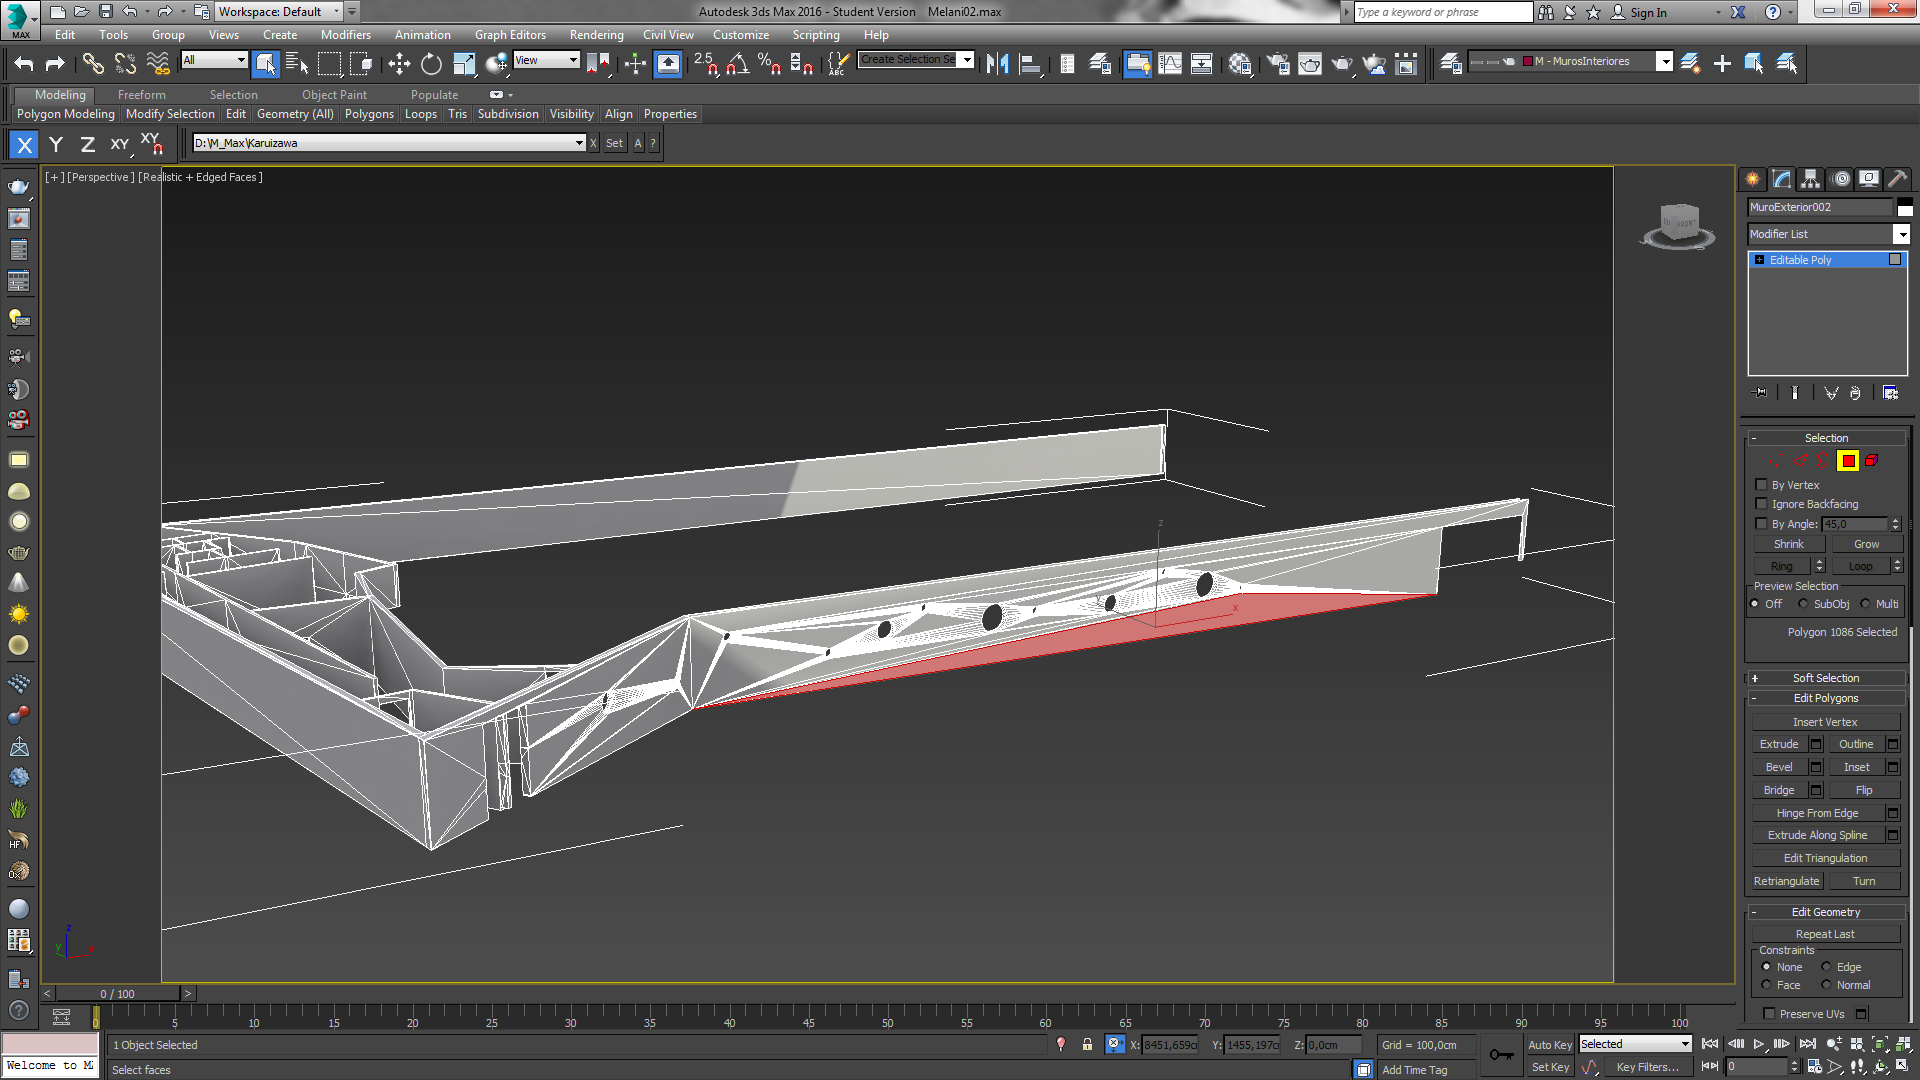The width and height of the screenshot is (1920, 1080).
Task: Enable the By Vertex checkbox
Action: pos(1762,485)
